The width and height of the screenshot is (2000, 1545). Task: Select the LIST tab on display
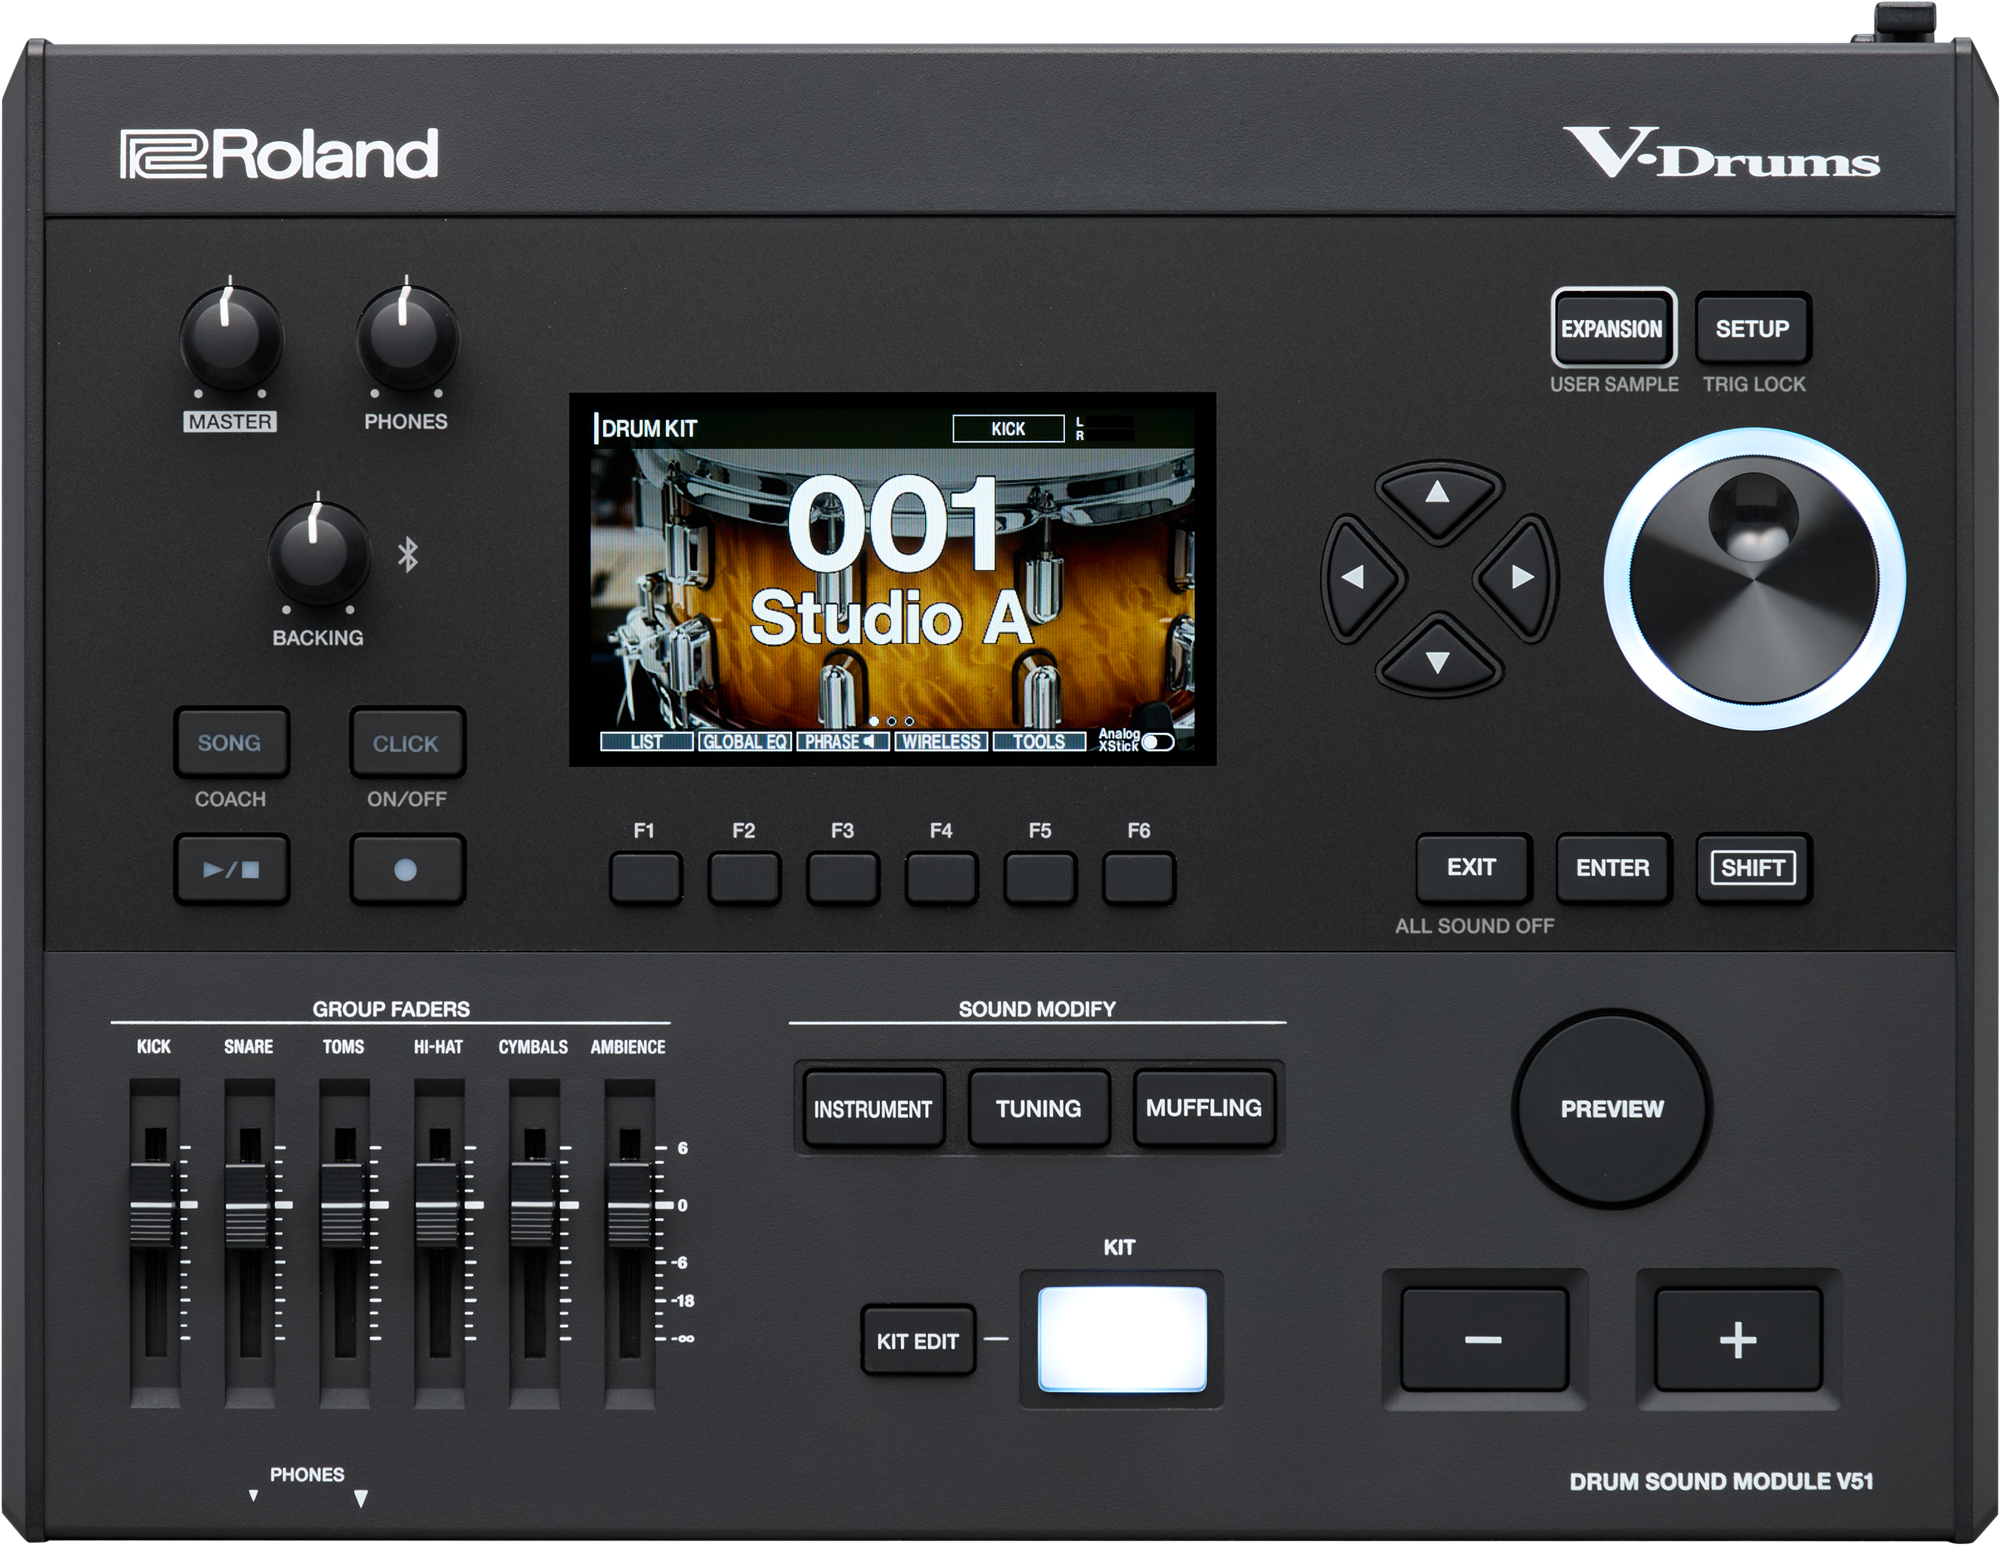[x=646, y=742]
